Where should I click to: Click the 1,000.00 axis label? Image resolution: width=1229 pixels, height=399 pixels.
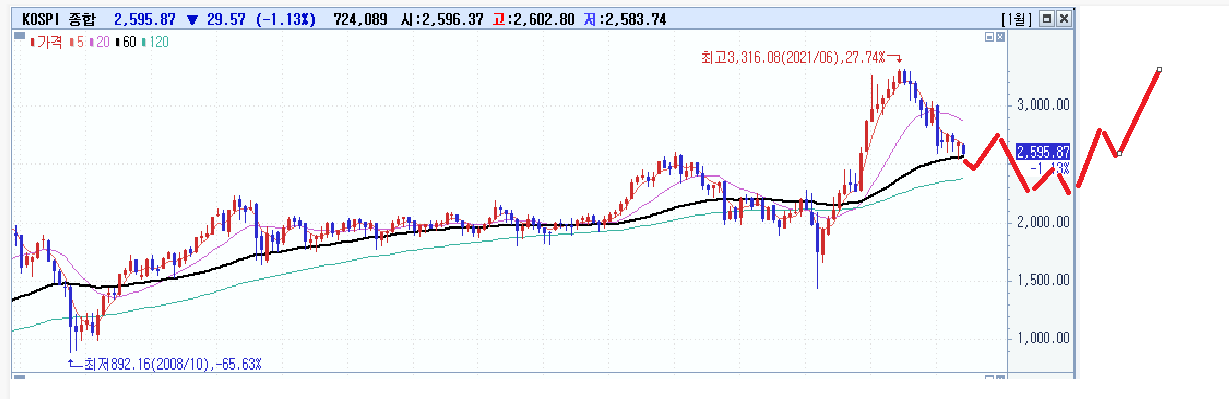click(x=1043, y=338)
